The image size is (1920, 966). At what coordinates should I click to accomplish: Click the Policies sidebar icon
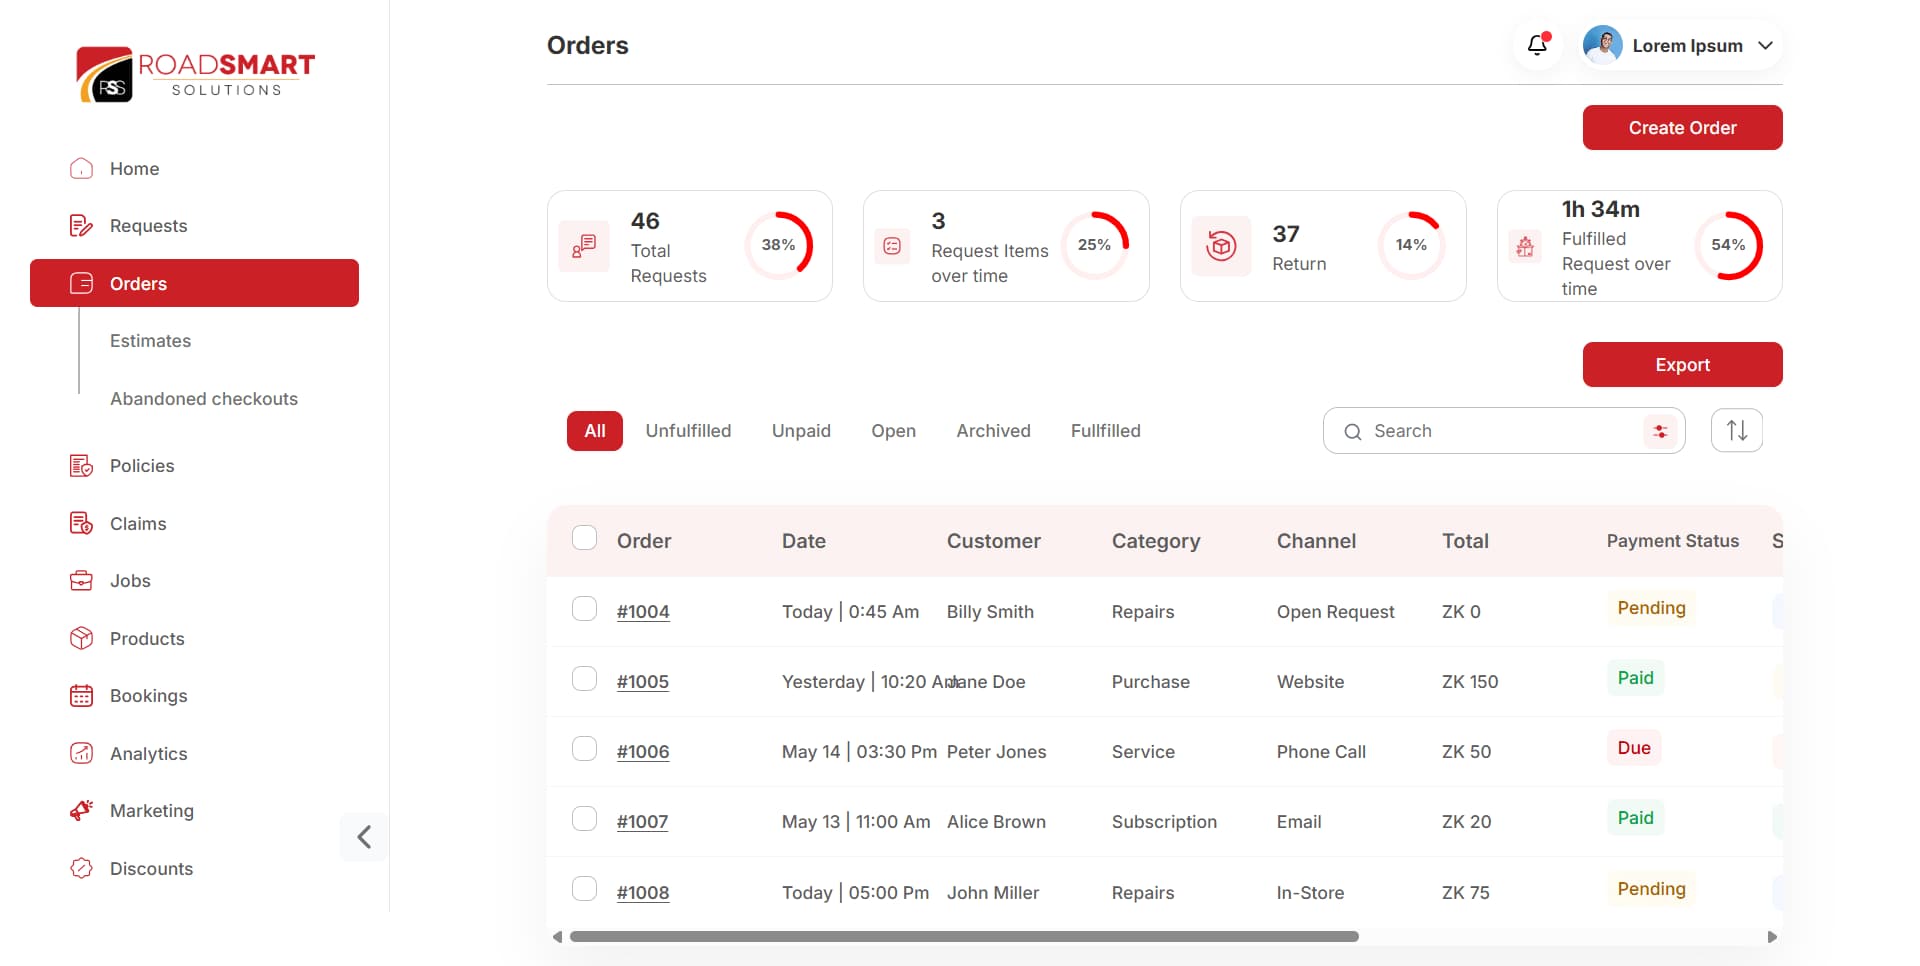click(82, 466)
